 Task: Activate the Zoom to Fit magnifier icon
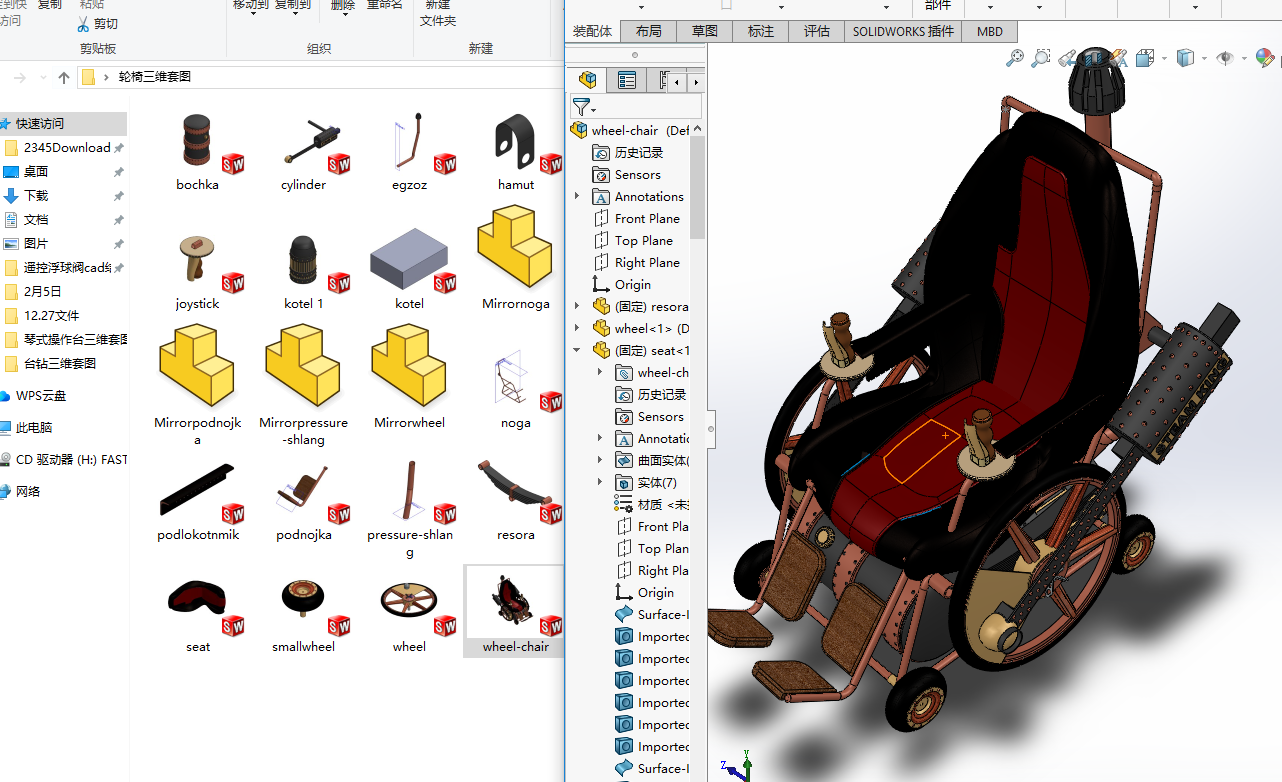point(1015,58)
